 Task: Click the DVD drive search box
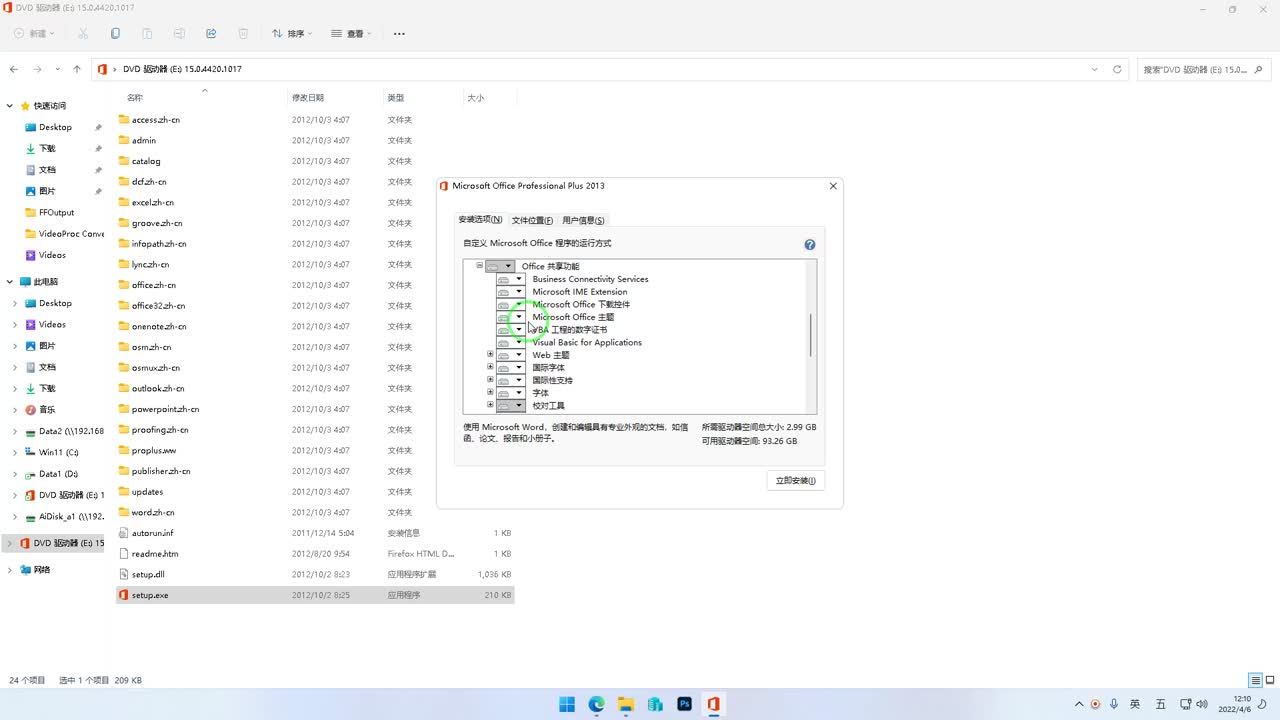(x=1195, y=70)
